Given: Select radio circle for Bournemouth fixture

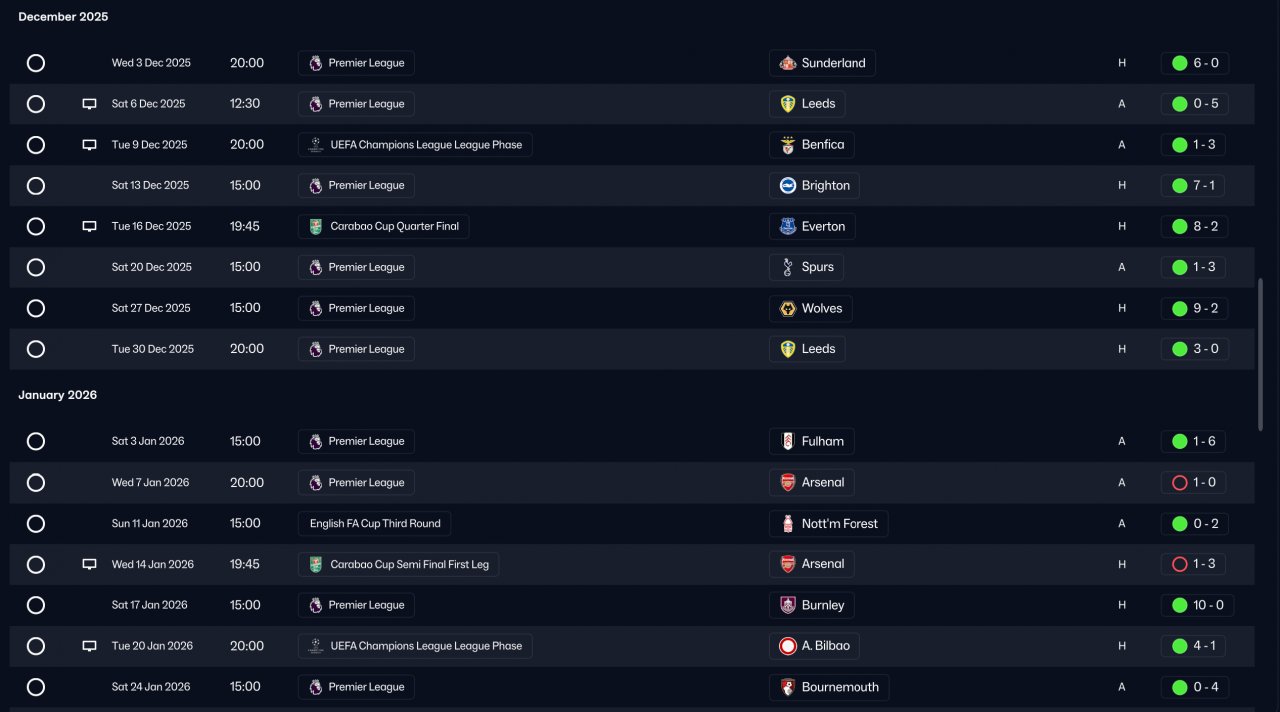Looking at the screenshot, I should tap(36, 687).
